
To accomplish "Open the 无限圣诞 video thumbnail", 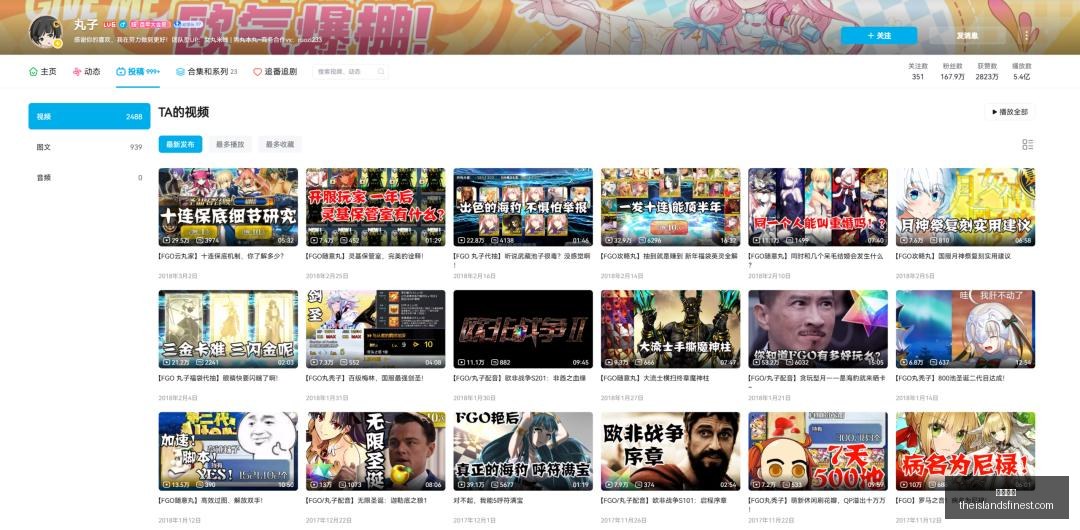I will point(375,451).
